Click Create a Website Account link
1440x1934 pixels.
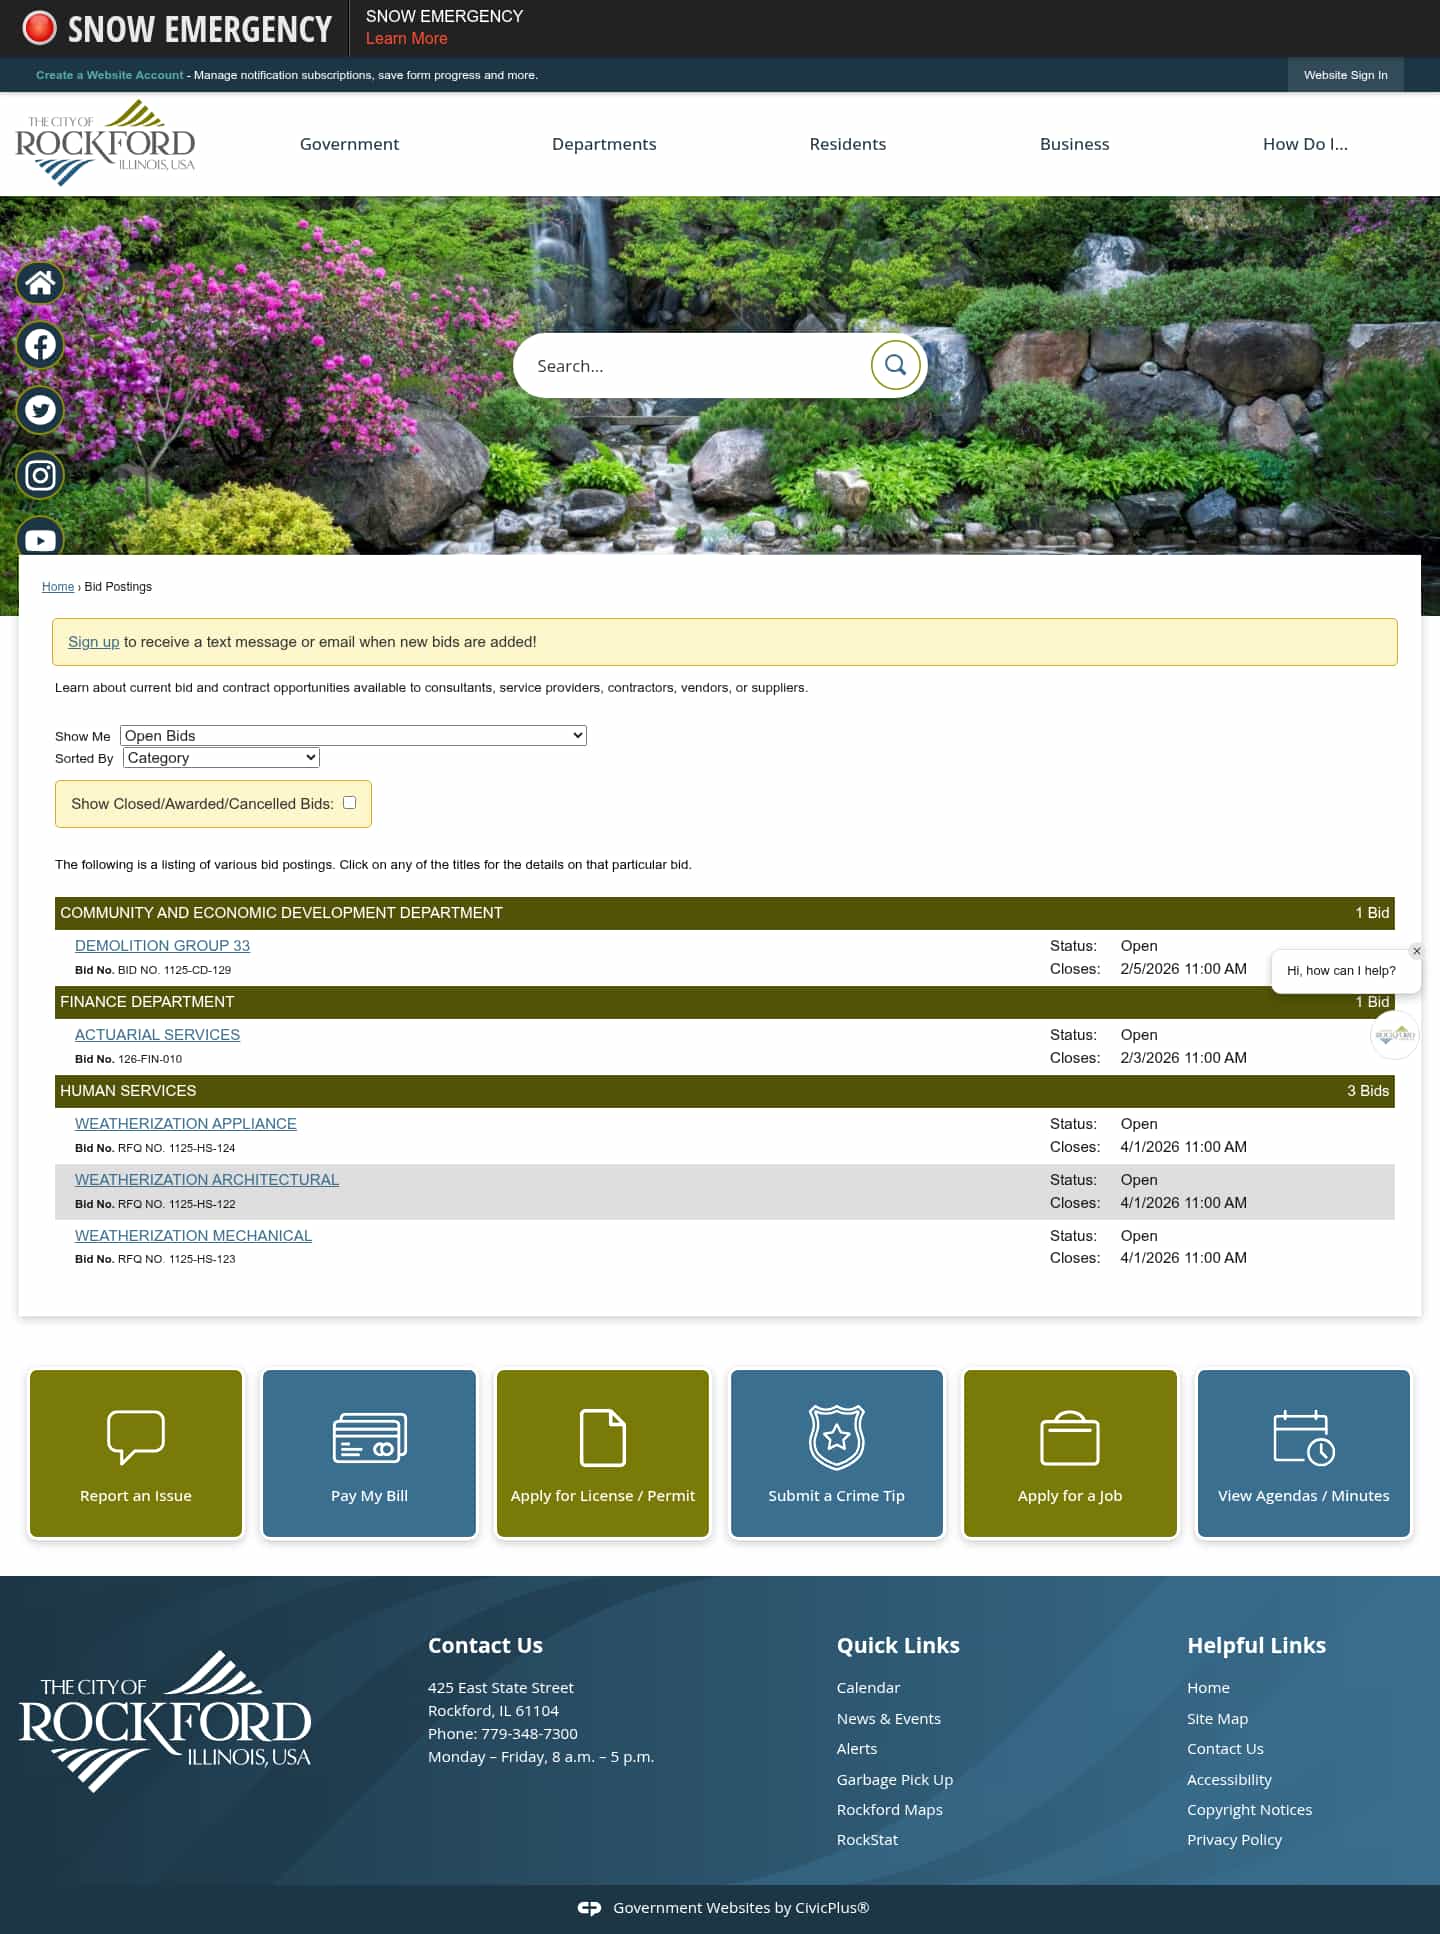[x=110, y=75]
